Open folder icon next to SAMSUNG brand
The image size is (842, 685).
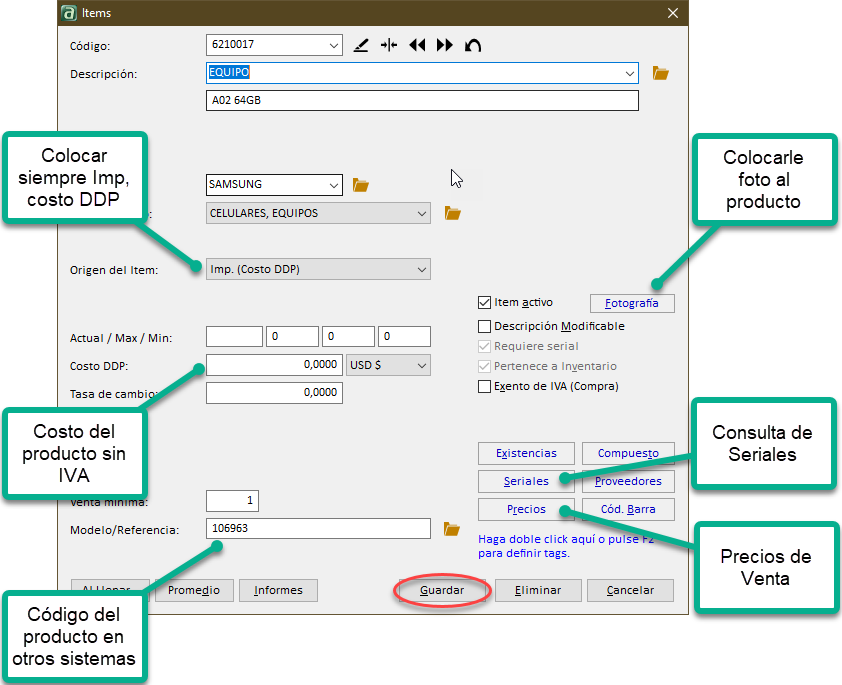point(361,185)
